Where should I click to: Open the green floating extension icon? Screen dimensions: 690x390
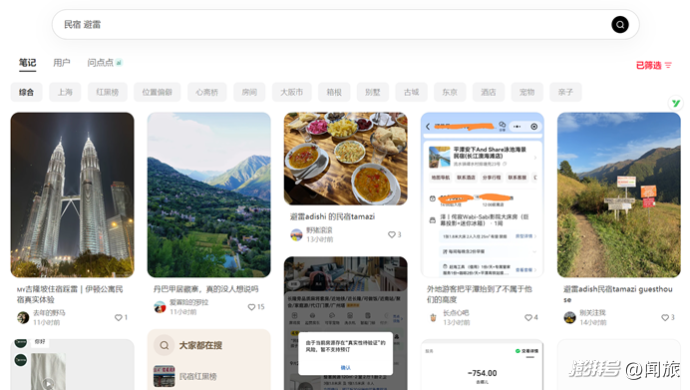(675, 103)
